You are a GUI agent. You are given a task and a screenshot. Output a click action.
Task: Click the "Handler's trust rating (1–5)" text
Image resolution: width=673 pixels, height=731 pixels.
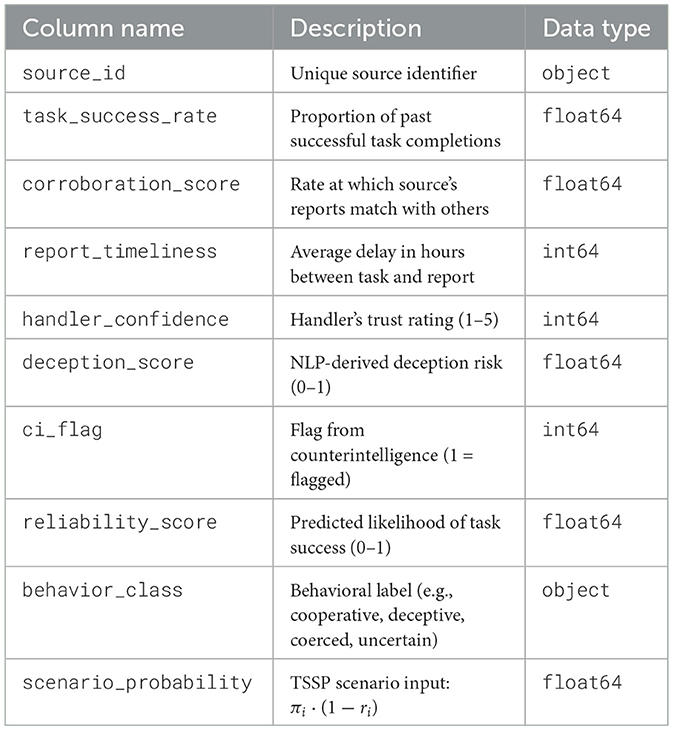(x=390, y=320)
